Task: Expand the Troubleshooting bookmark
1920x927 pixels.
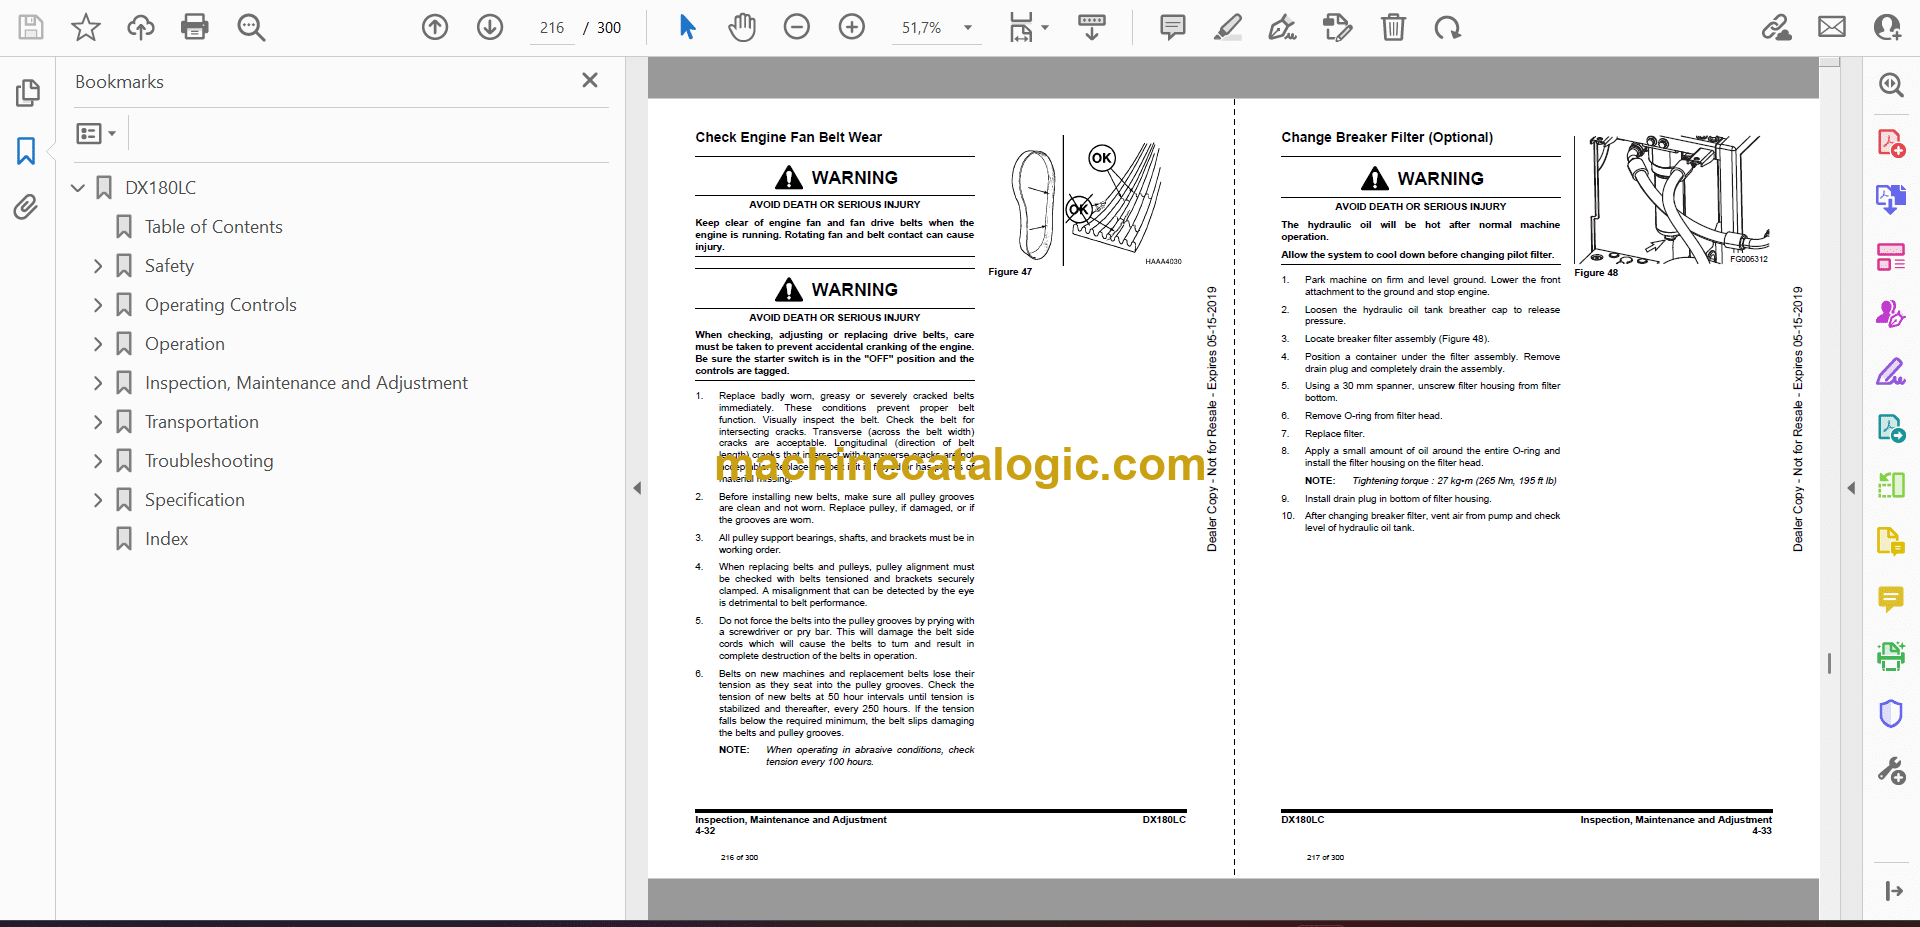Action: pyautogui.click(x=98, y=461)
